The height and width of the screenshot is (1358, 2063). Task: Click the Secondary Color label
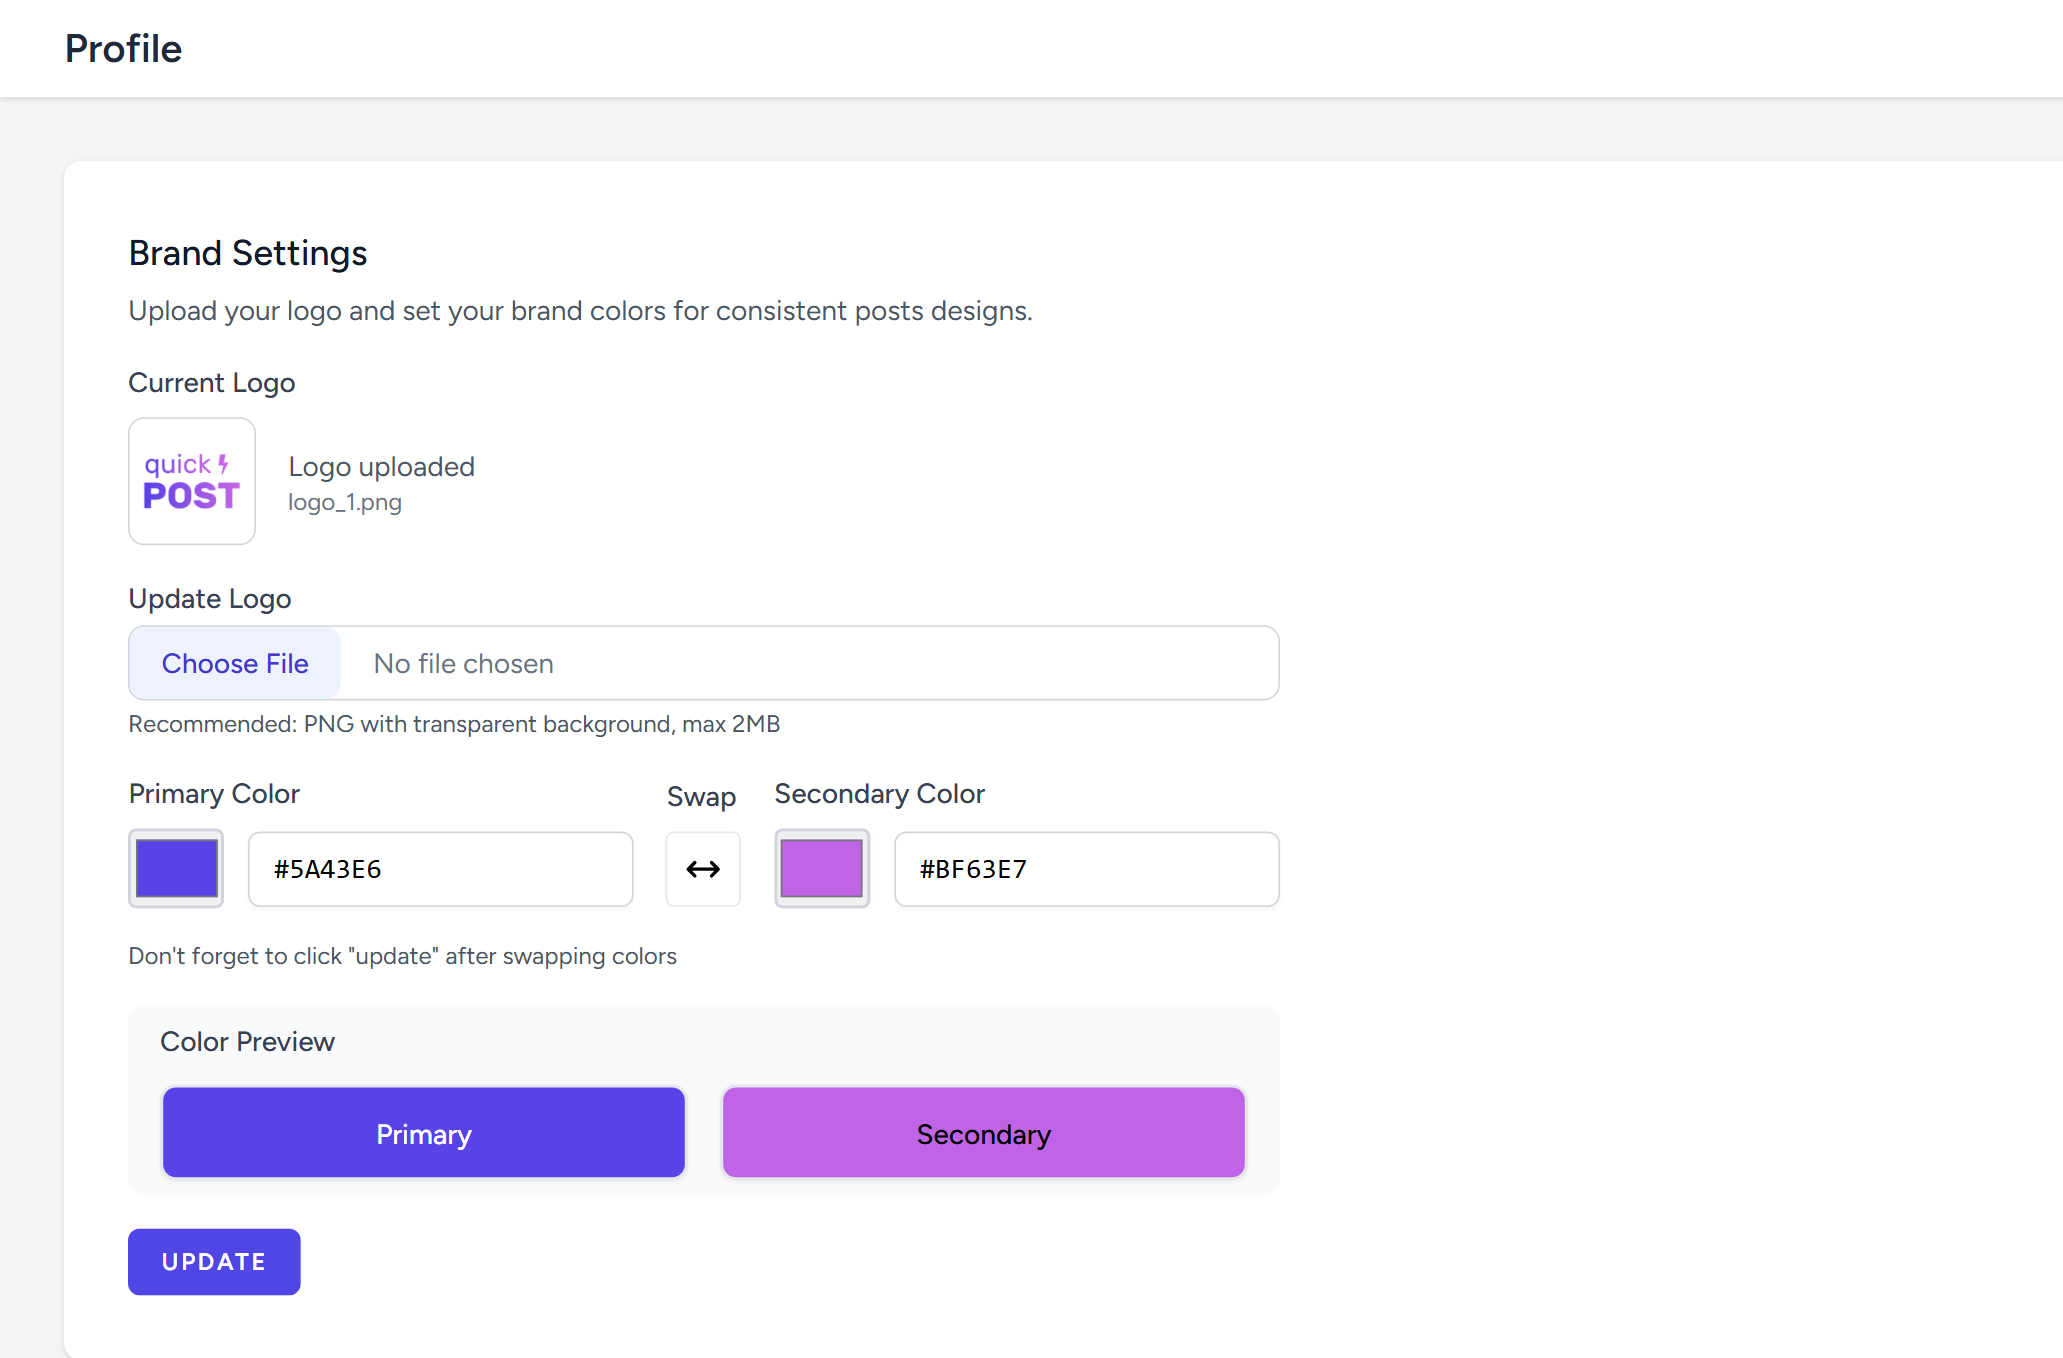coord(879,794)
